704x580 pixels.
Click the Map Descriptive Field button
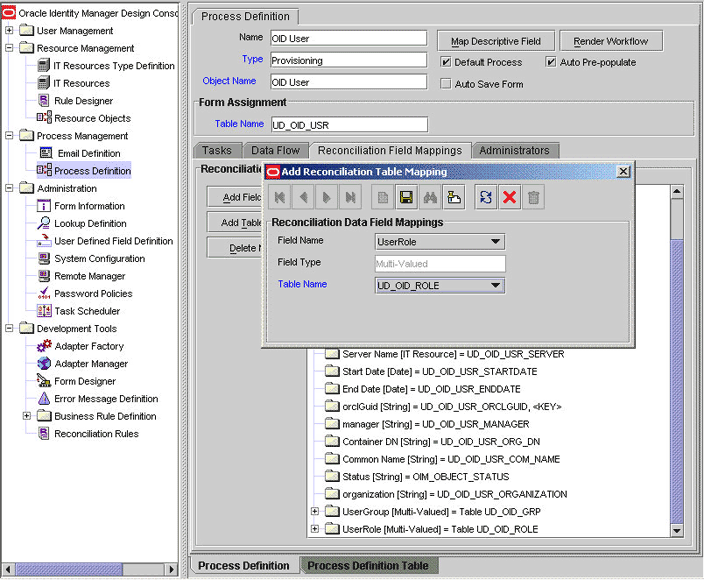[x=496, y=41]
